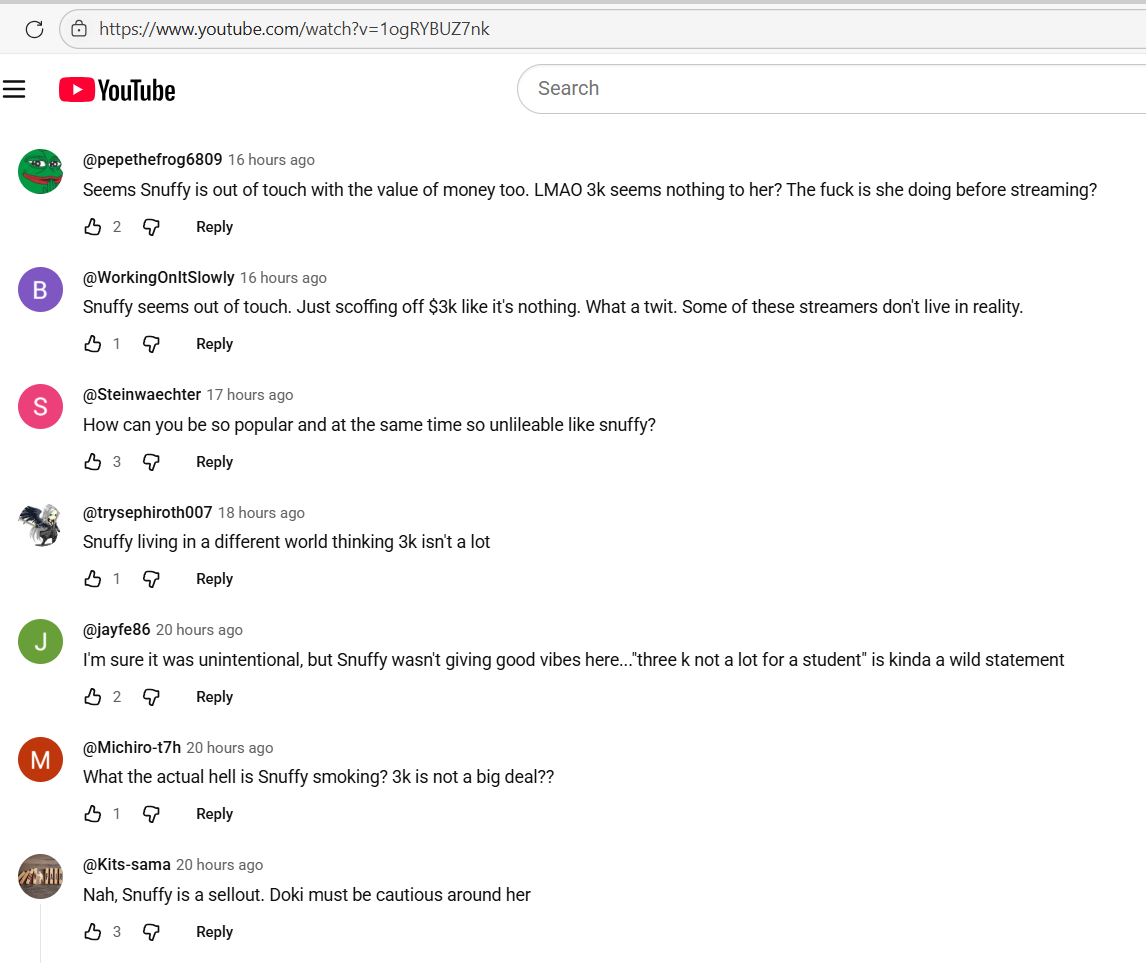Like @Michiro-t7h's comment
This screenshot has width=1146, height=963.
(93, 814)
